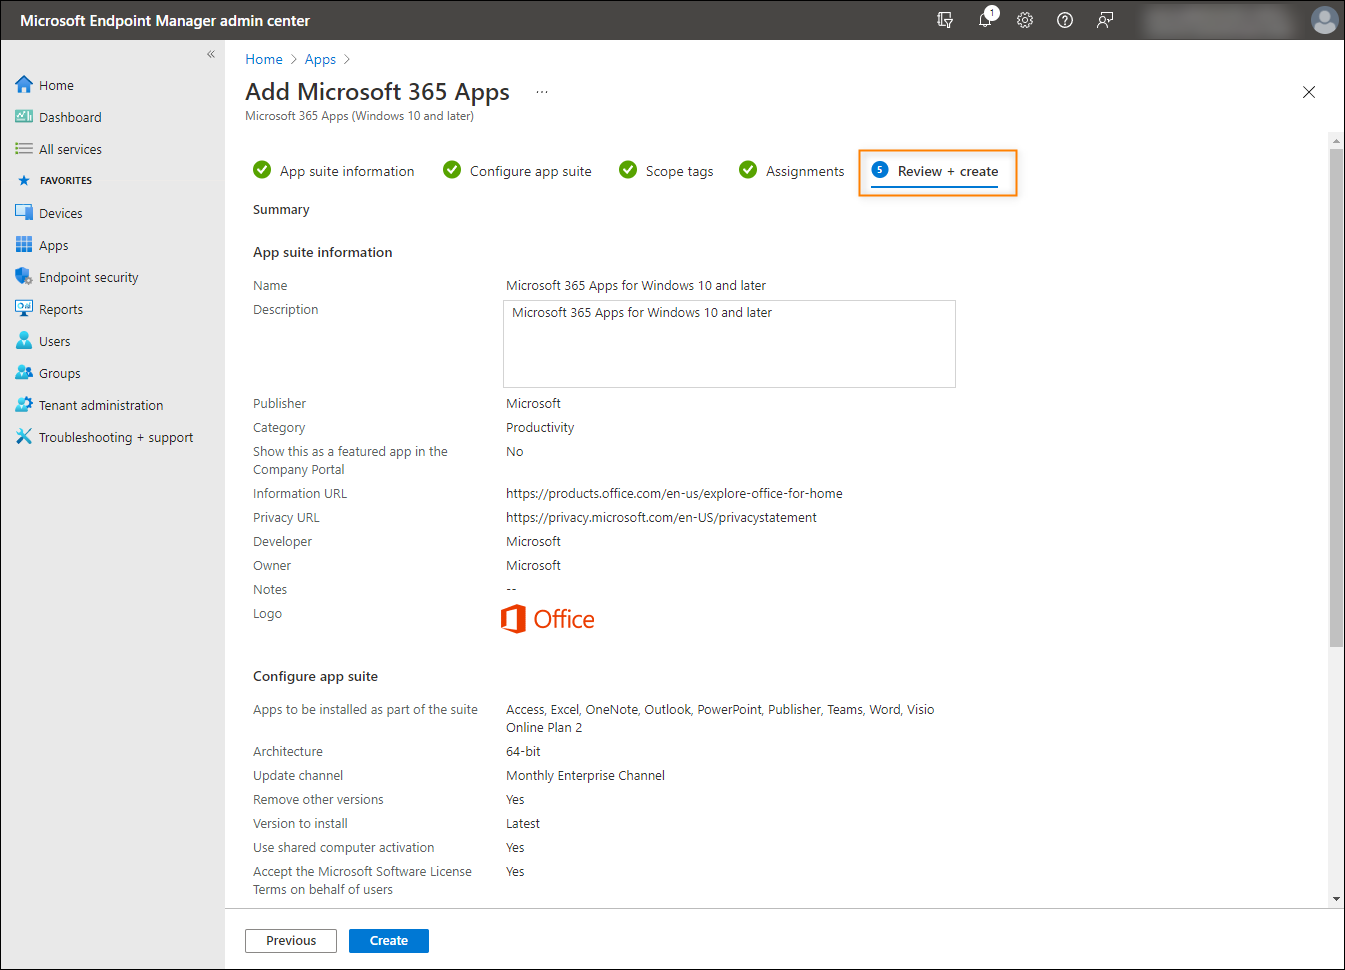Click the scrollbar up arrow
Viewport: 1345px width, 970px height.
point(1336,141)
